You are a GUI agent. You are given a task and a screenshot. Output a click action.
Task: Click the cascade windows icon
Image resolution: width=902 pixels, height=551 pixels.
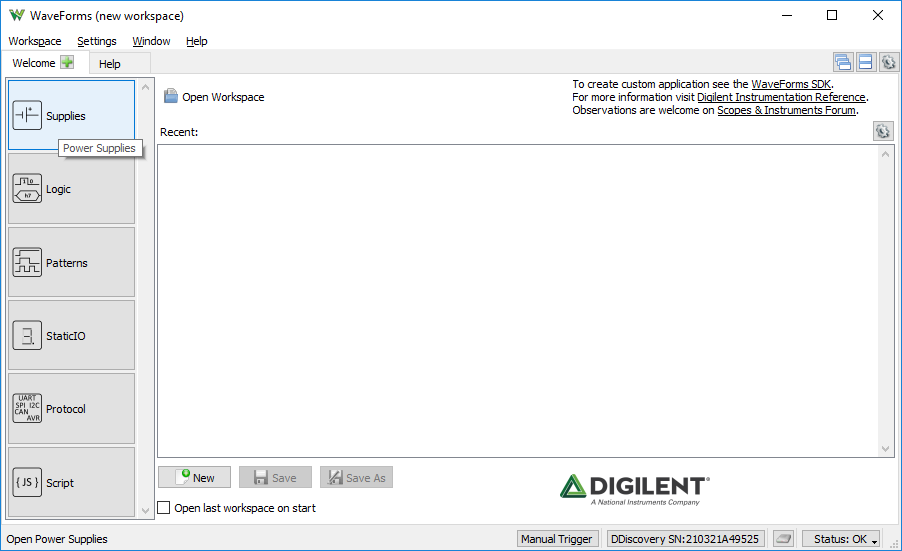843,62
